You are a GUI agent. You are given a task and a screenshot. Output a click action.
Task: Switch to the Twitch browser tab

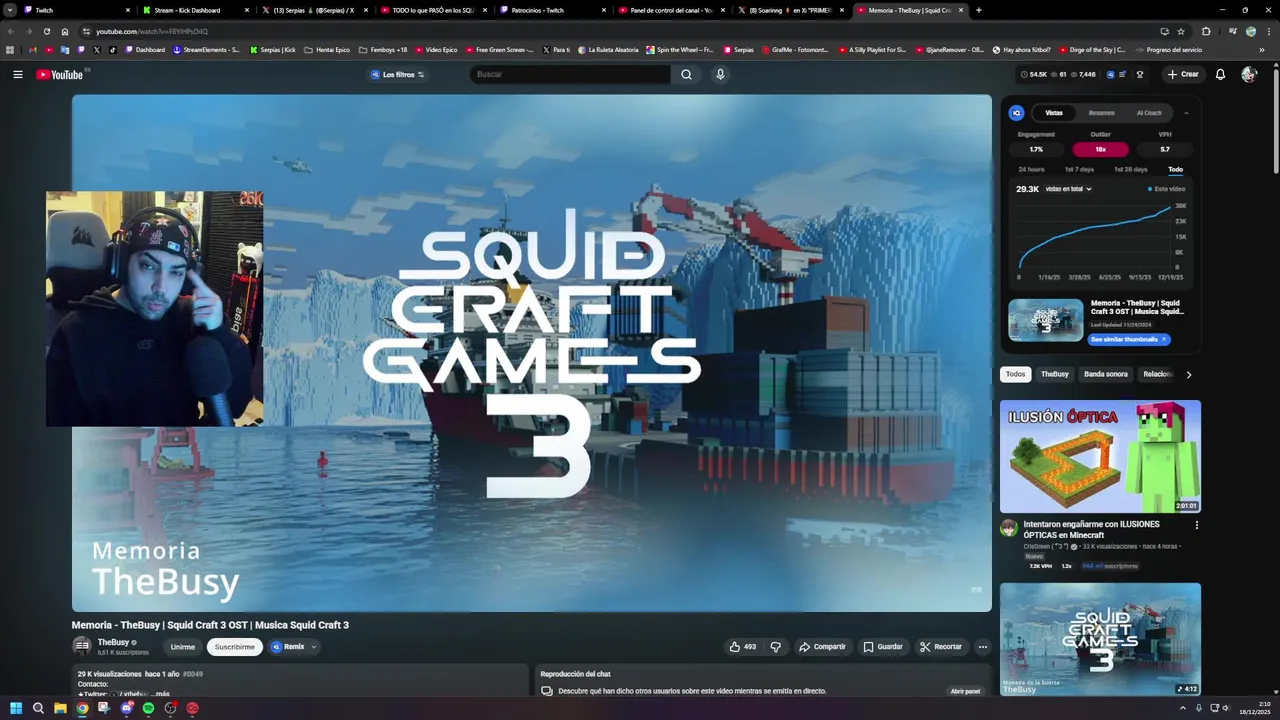pyautogui.click(x=76, y=10)
